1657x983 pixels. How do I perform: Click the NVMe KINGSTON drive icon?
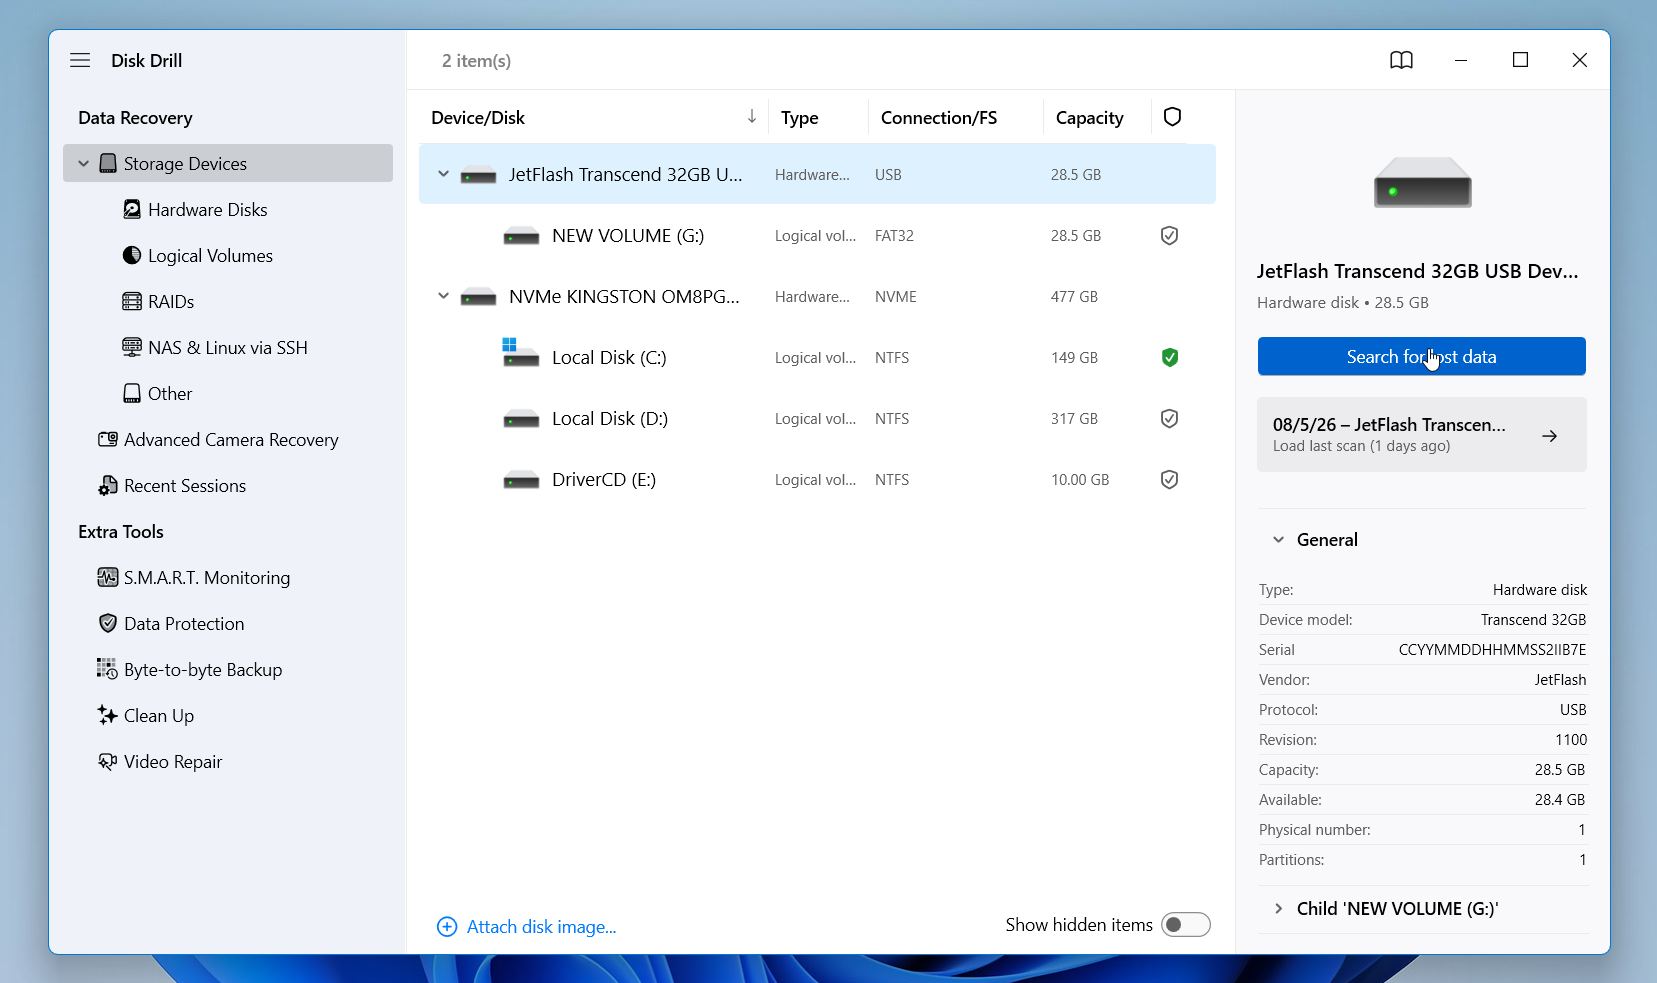pyautogui.click(x=478, y=297)
